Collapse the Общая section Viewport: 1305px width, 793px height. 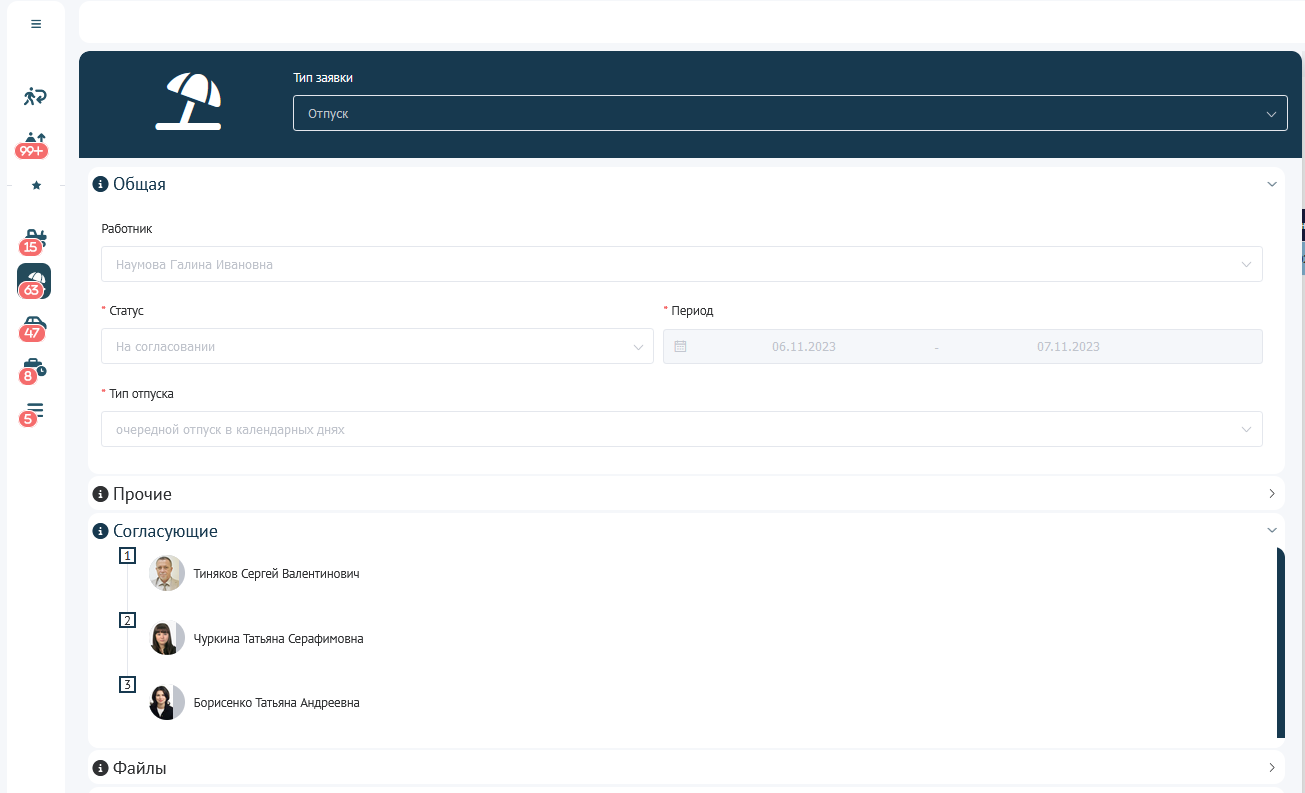(1272, 184)
